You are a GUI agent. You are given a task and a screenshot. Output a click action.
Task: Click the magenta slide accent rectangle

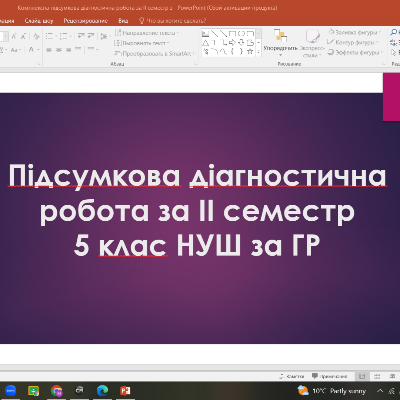point(391,97)
